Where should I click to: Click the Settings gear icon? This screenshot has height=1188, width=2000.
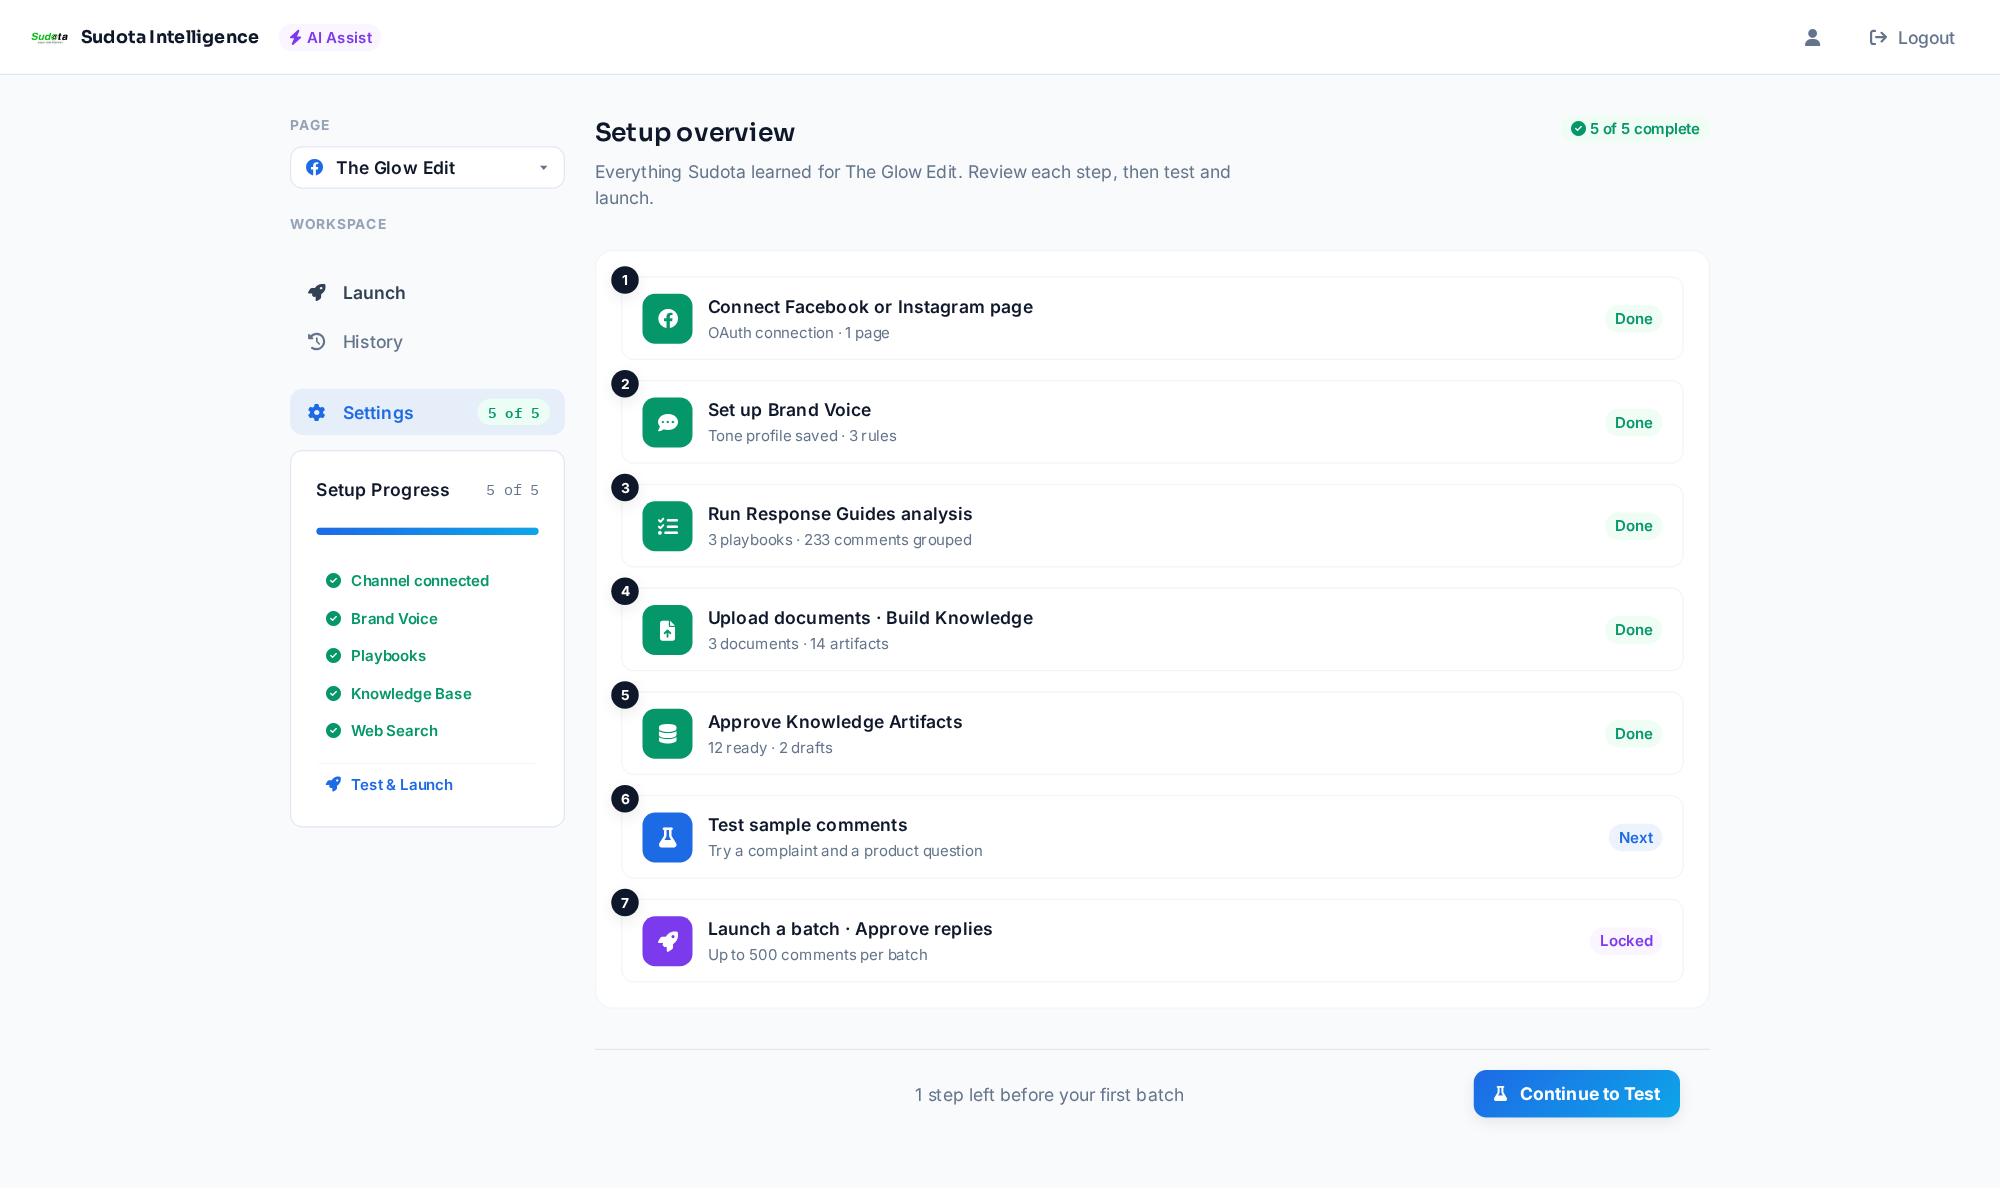pos(317,412)
